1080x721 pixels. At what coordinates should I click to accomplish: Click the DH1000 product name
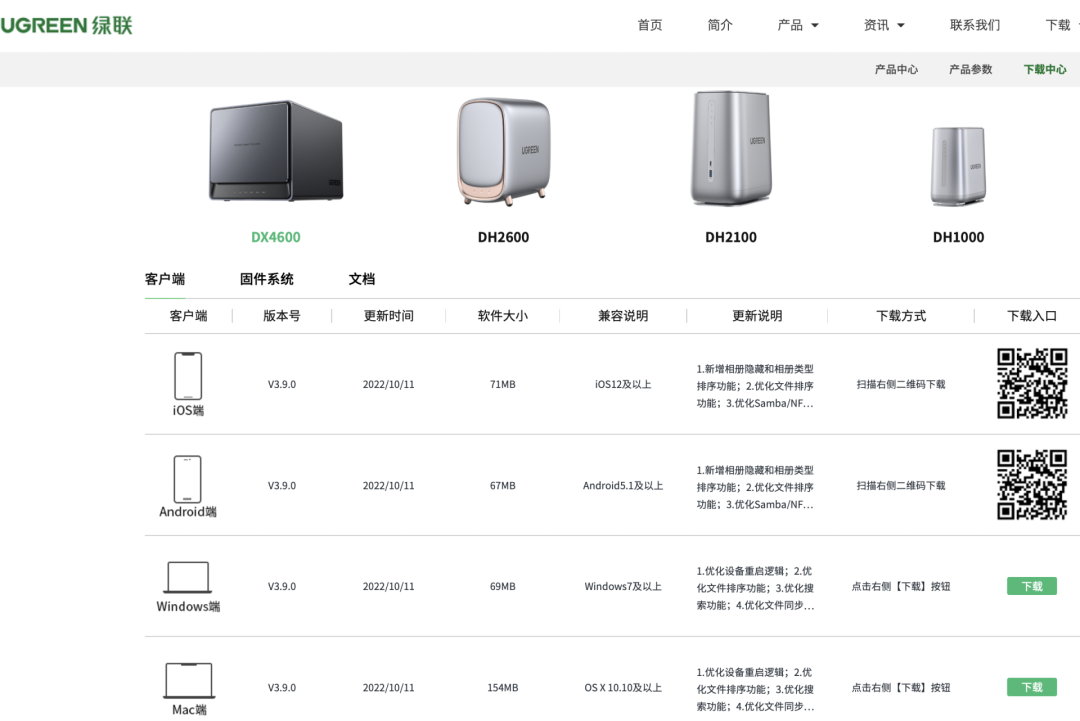[x=958, y=237]
